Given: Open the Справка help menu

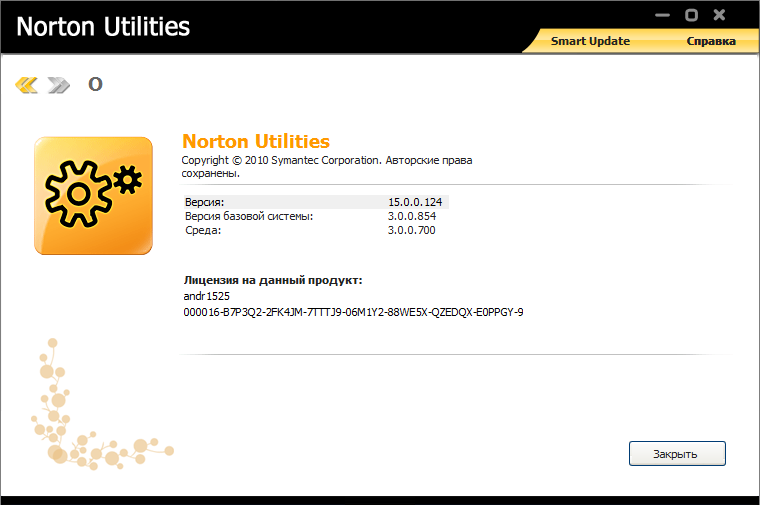Looking at the screenshot, I should coord(710,41).
